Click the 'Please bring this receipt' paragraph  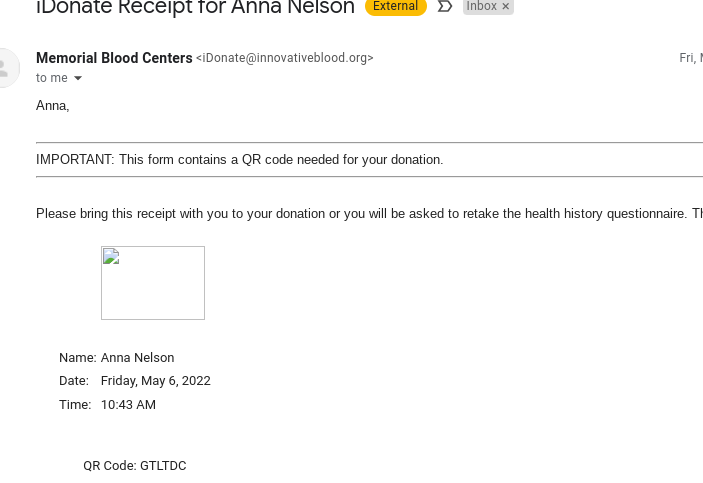pyautogui.click(x=360, y=213)
